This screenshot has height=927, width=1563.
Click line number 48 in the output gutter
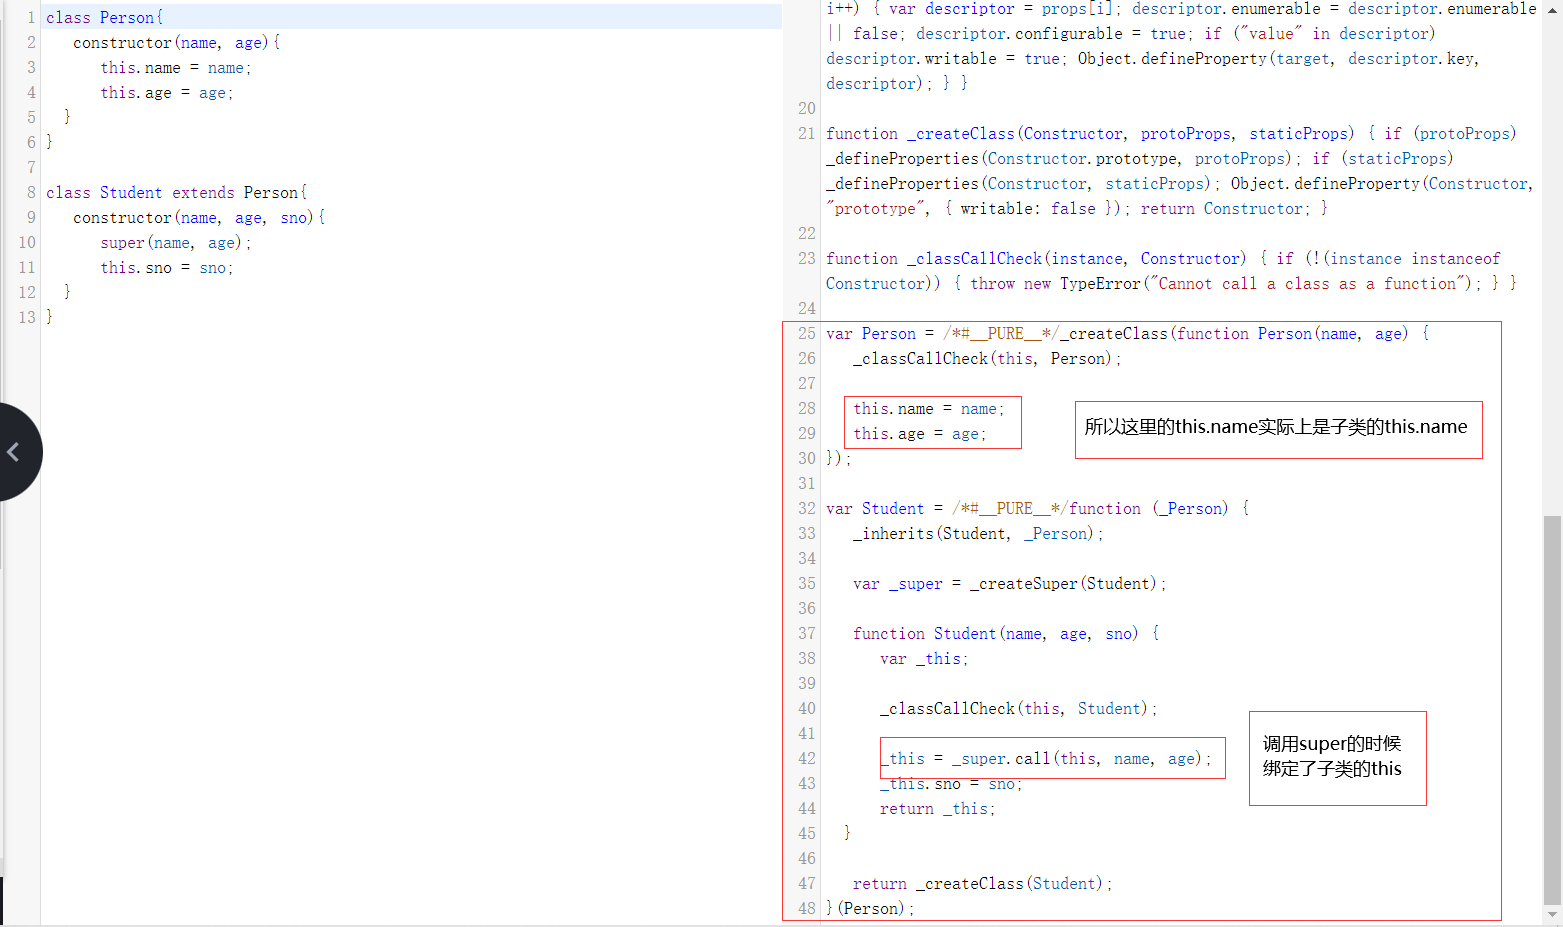(x=807, y=908)
